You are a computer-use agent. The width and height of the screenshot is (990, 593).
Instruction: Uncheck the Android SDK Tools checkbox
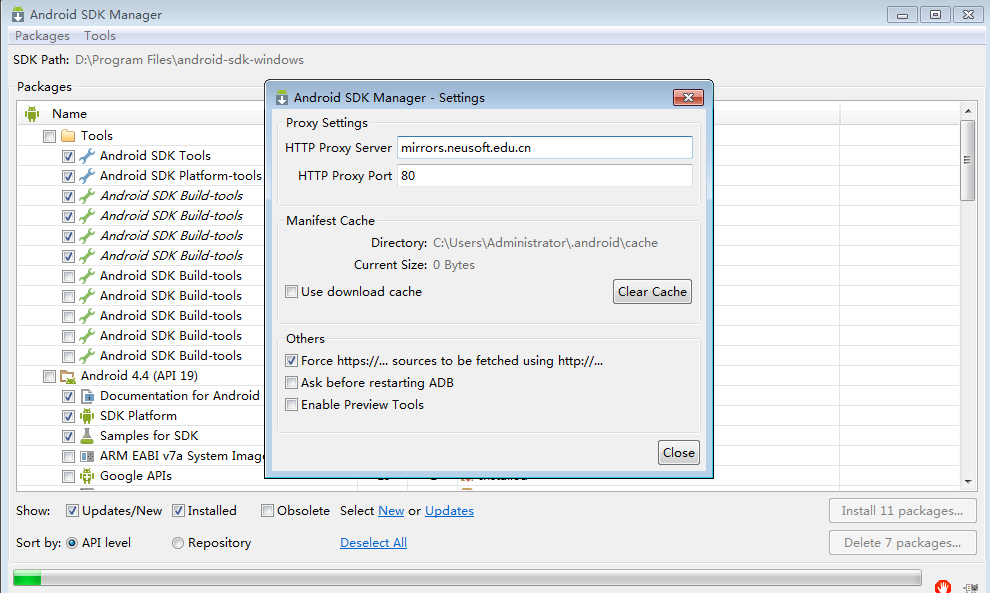point(68,156)
